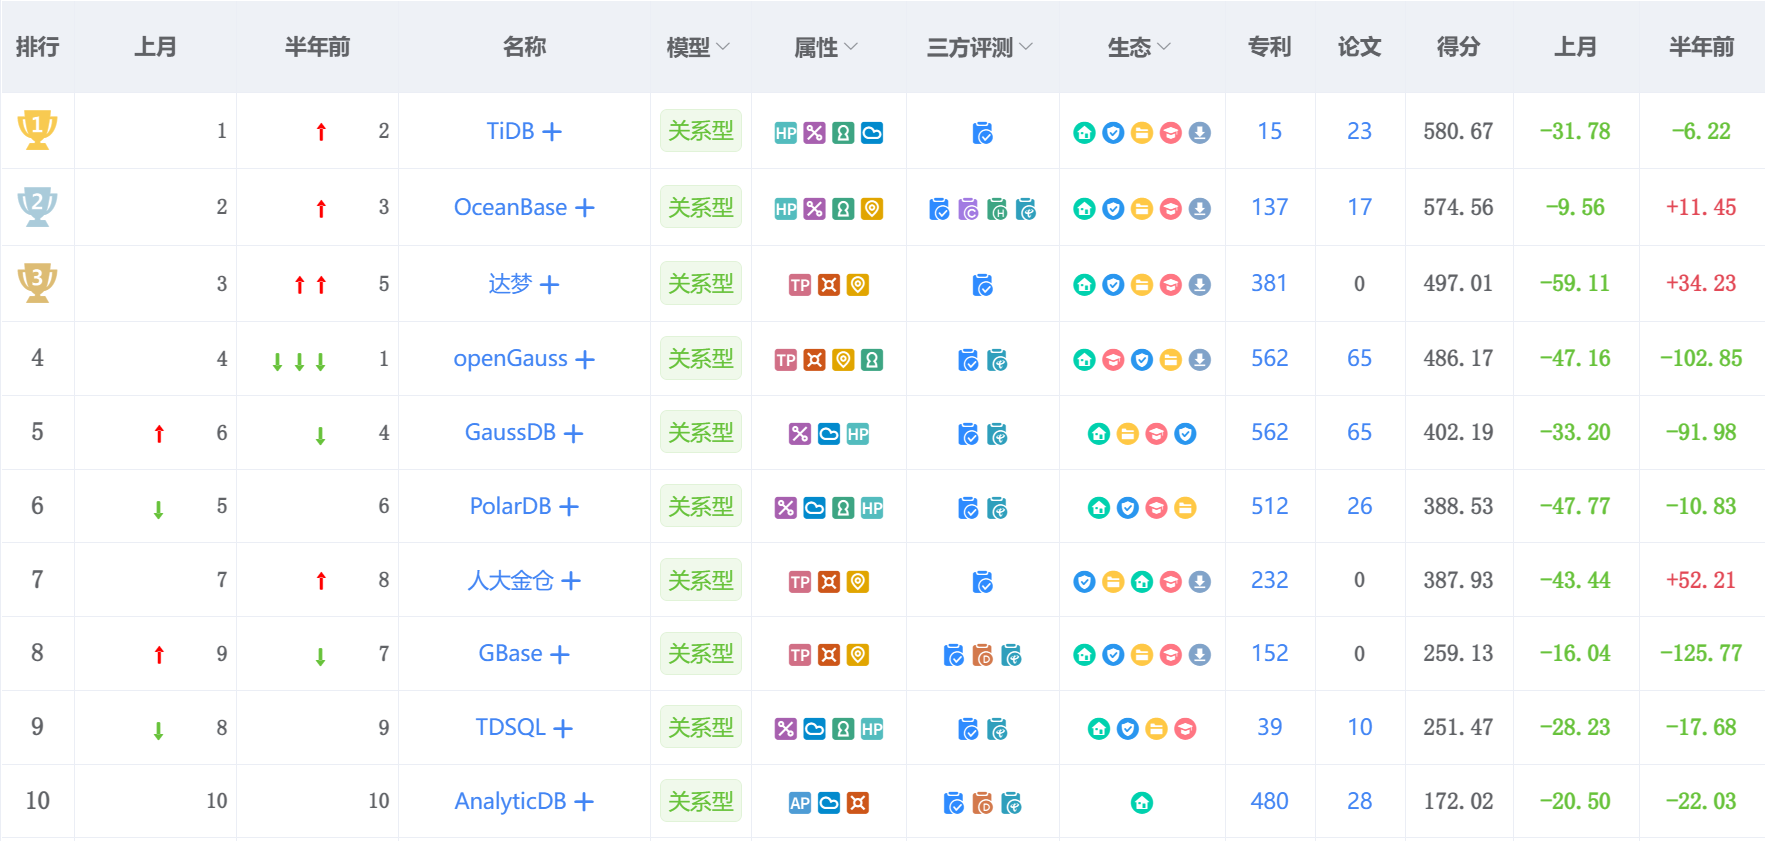The image size is (1765, 841).
Task: Click the blue shield icon in OceanBase row
Action: tap(1113, 209)
